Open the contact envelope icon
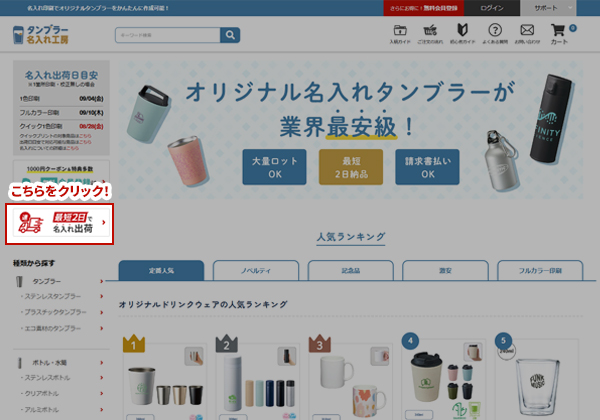600x420 pixels. click(527, 30)
